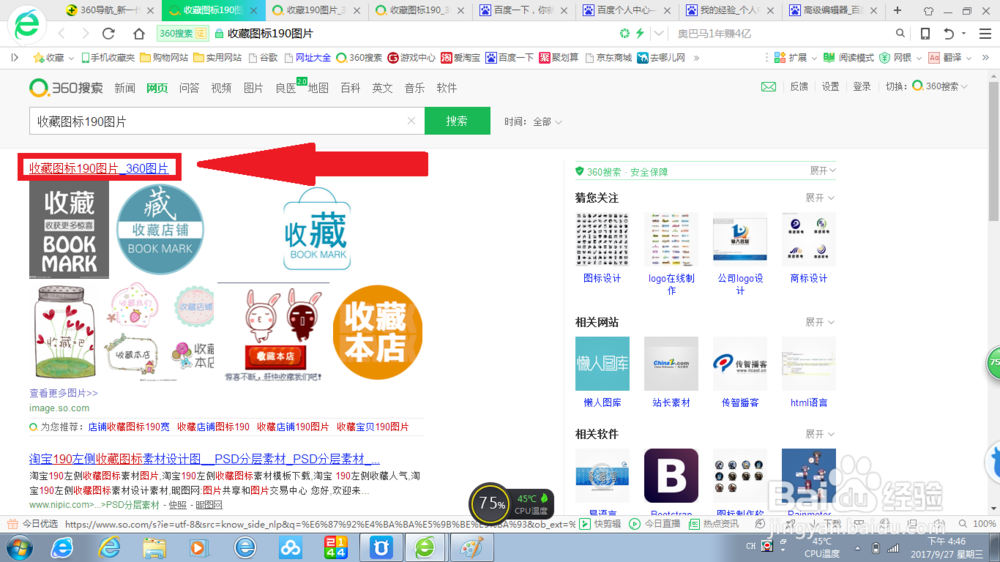The height and width of the screenshot is (562, 1000).
Task: Open the file explorer taskbar icon
Action: point(154,548)
